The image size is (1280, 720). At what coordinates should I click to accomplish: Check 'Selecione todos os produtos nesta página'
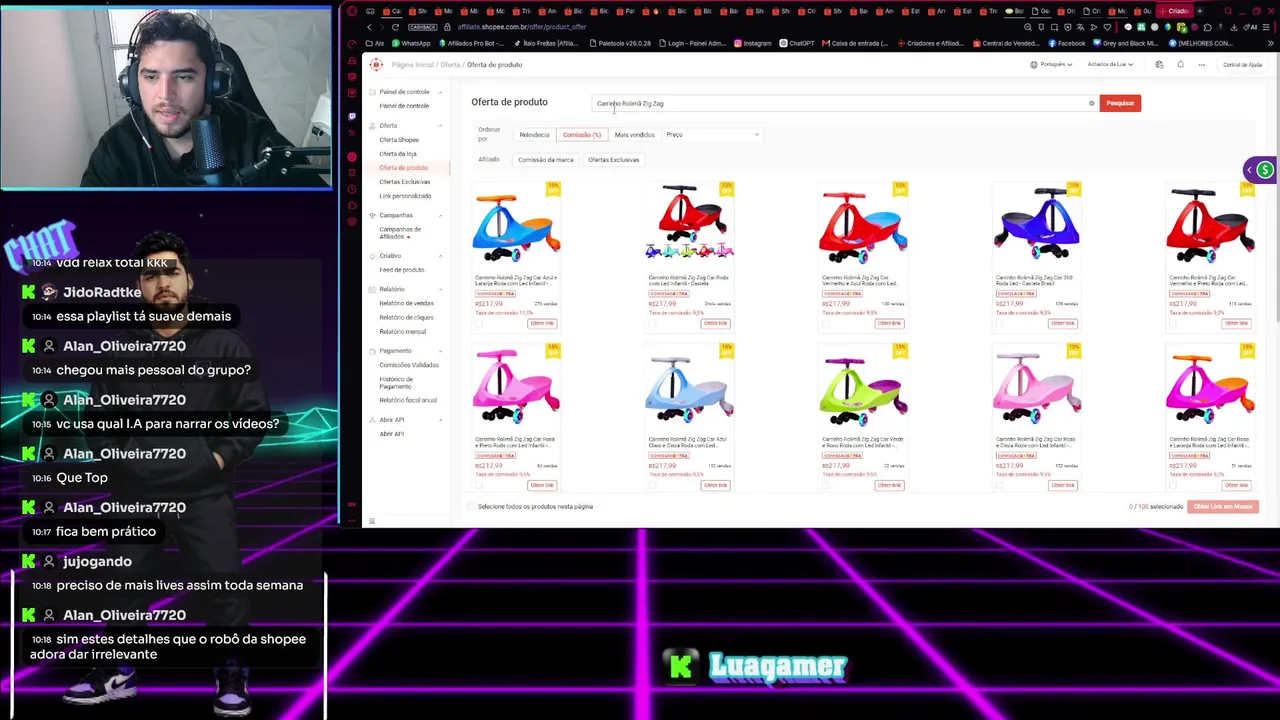point(472,506)
